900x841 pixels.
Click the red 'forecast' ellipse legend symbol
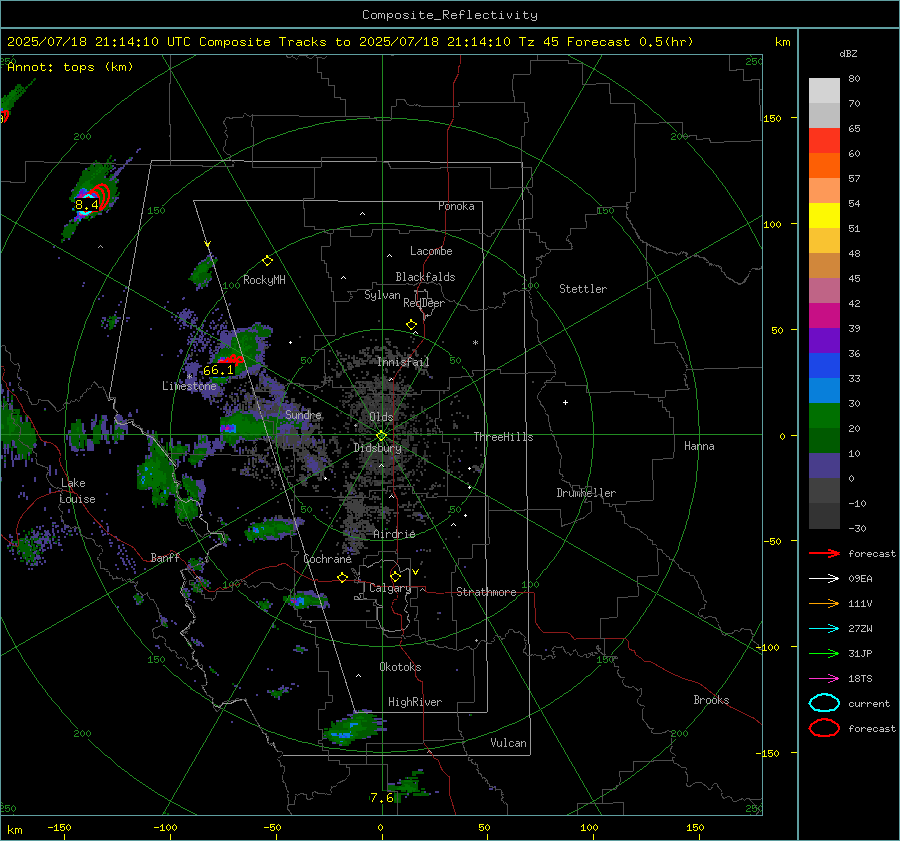(x=824, y=728)
